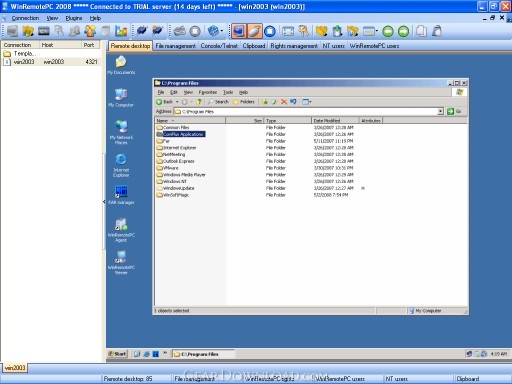The width and height of the screenshot is (512, 384).
Task: Click the CN console icon in the toolbar
Action: (43, 31)
